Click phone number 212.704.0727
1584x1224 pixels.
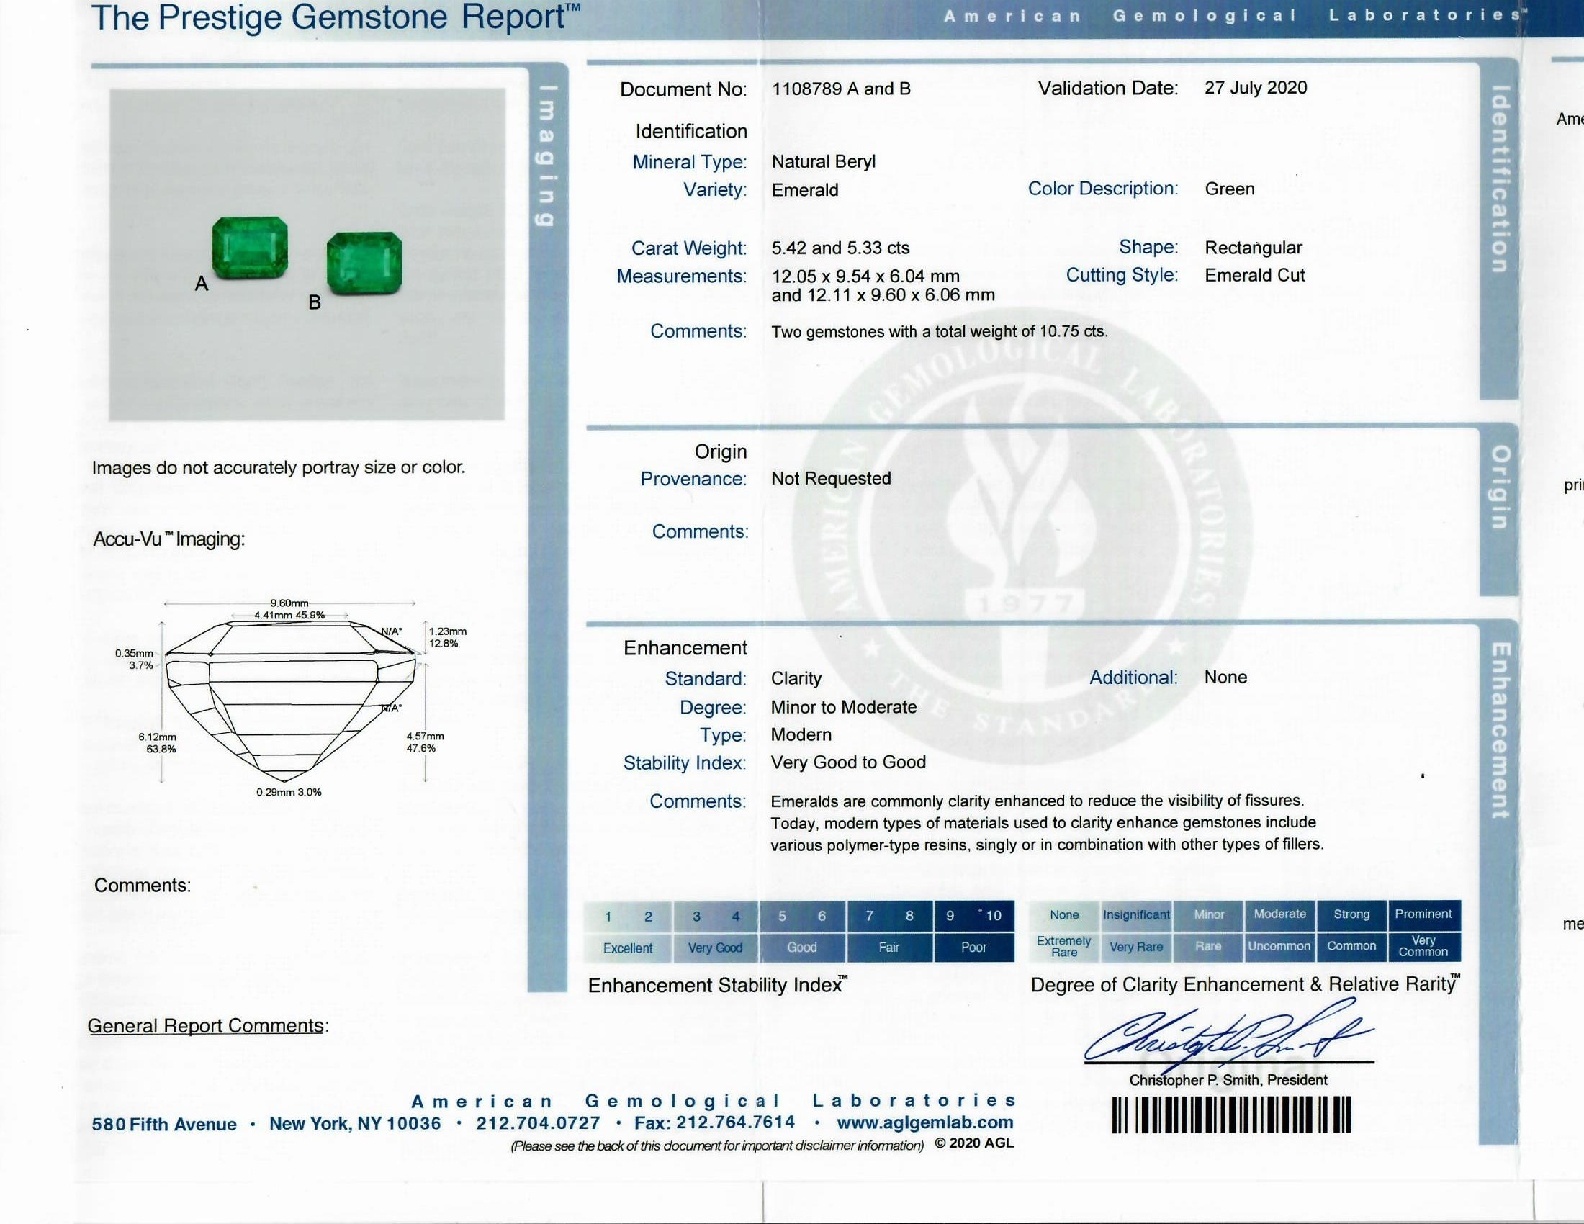click(x=538, y=1123)
